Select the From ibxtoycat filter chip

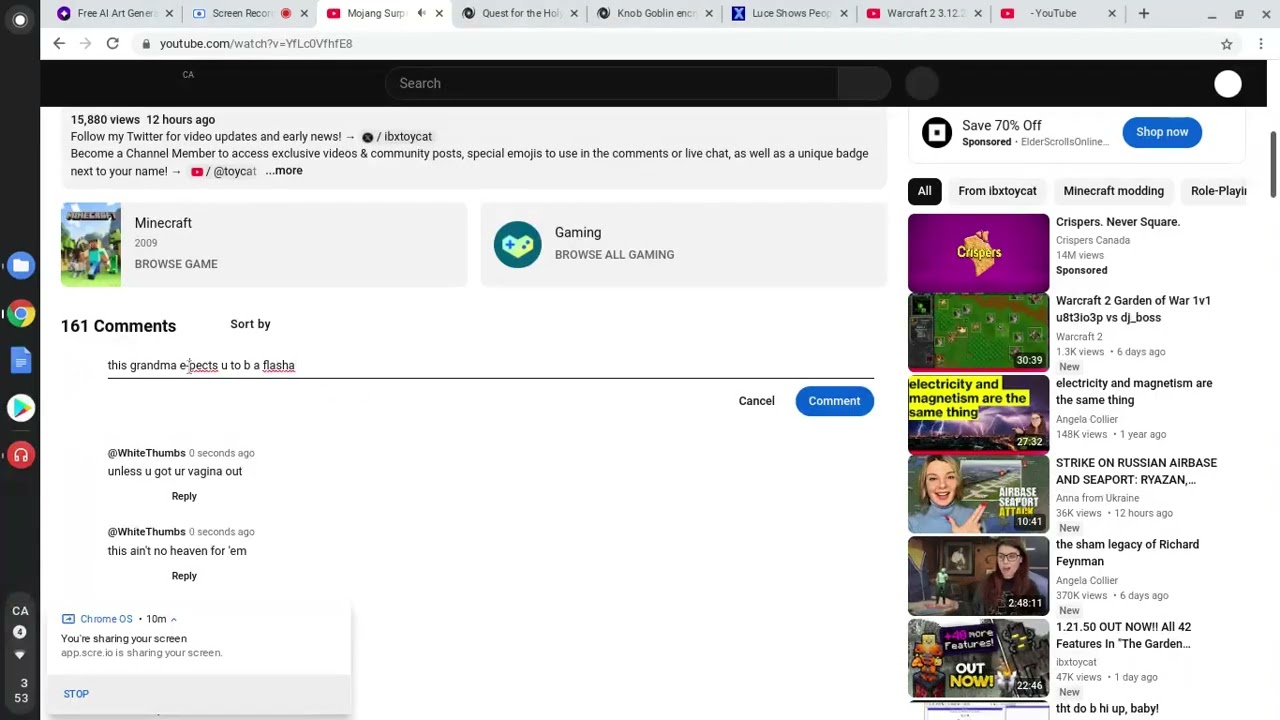coord(997,191)
